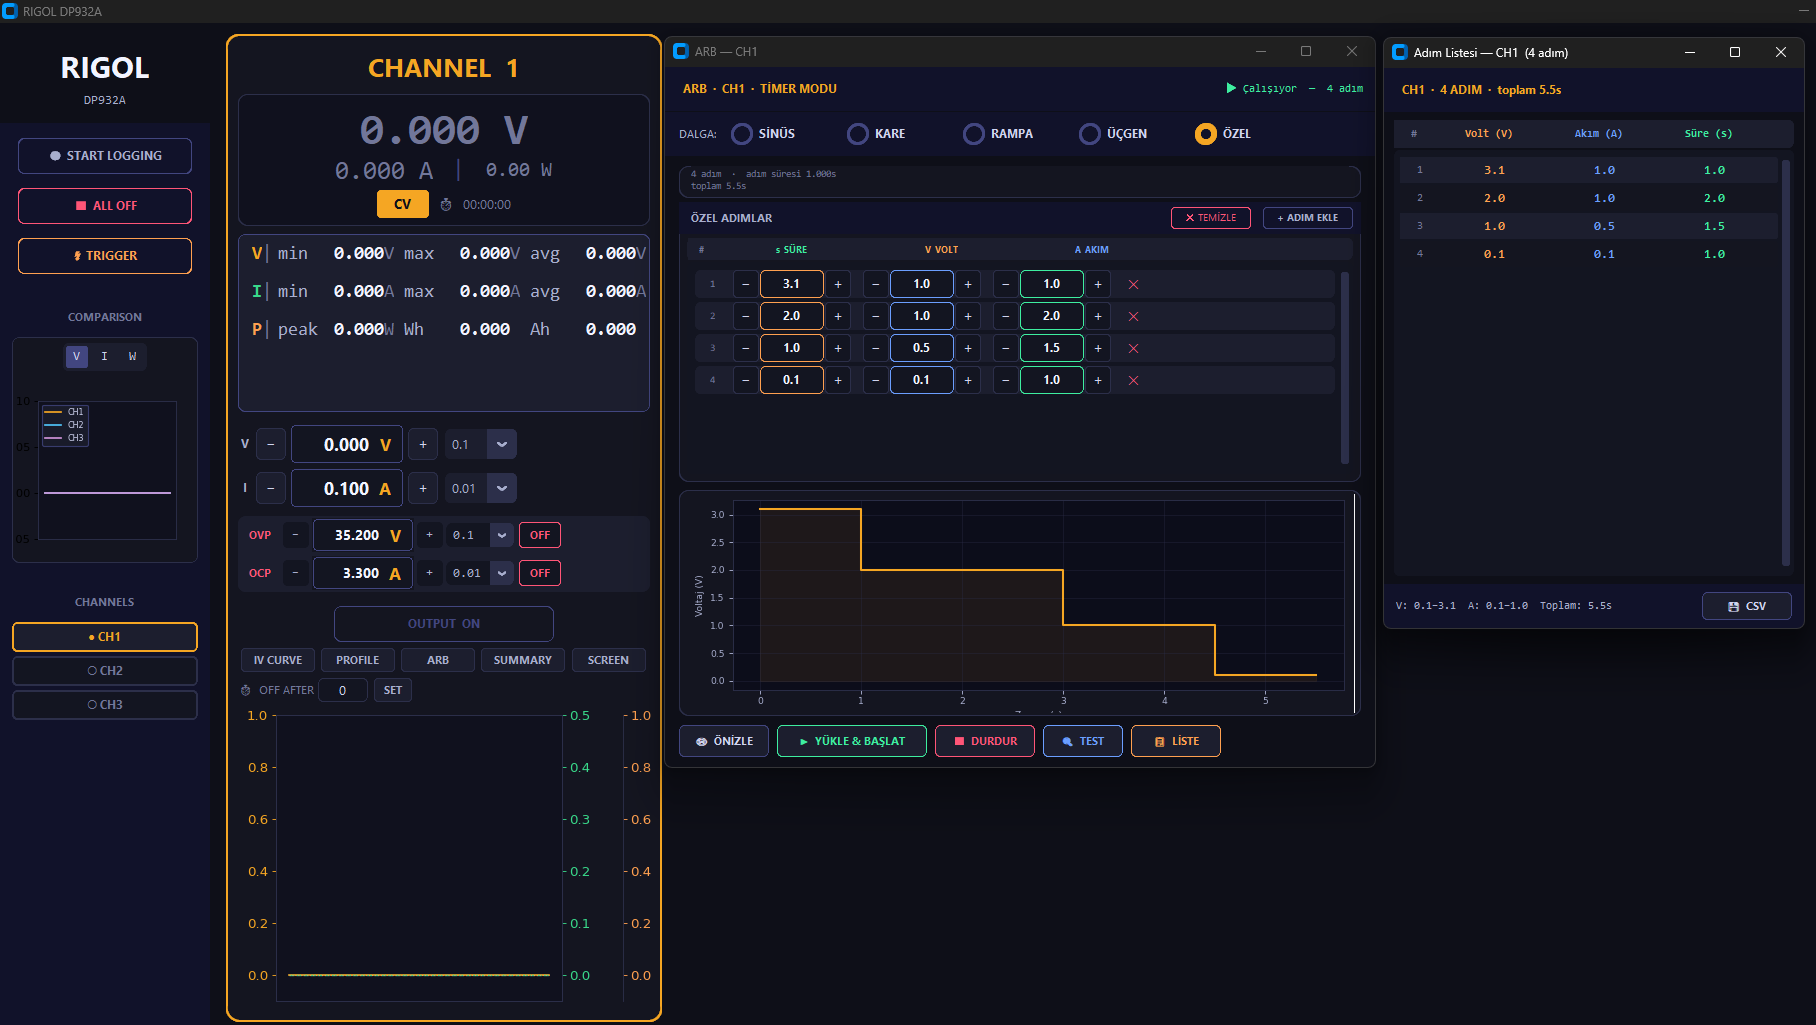Delete step 1 with its X icon
Viewport: 1816px width, 1025px height.
pos(1133,285)
